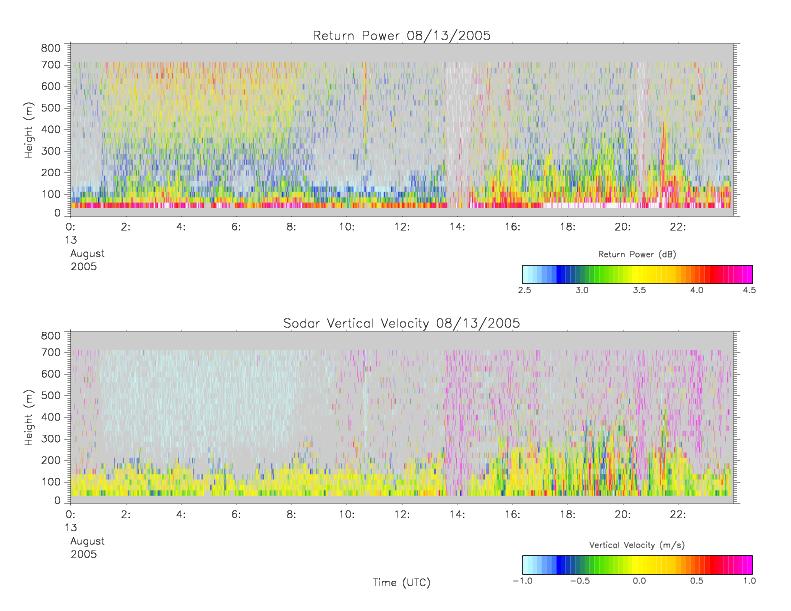Click the 4.0 tick on Return Power scale
791x611 pixels.
click(697, 290)
